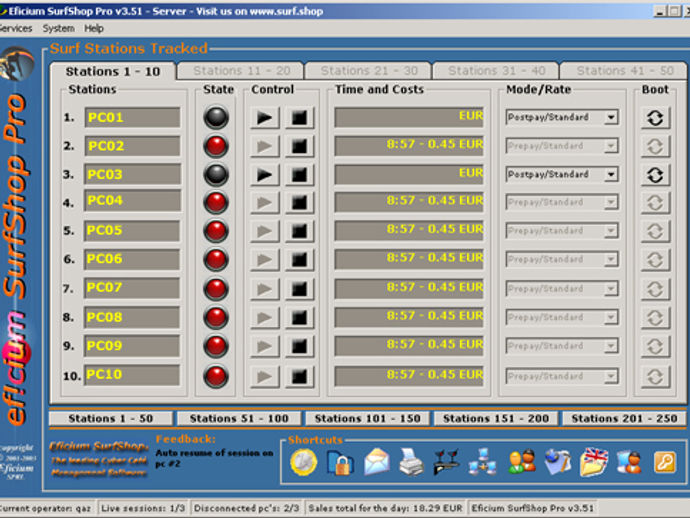Click the red state light of PC09
Image resolution: width=690 pixels, height=518 pixels.
pyautogui.click(x=216, y=346)
